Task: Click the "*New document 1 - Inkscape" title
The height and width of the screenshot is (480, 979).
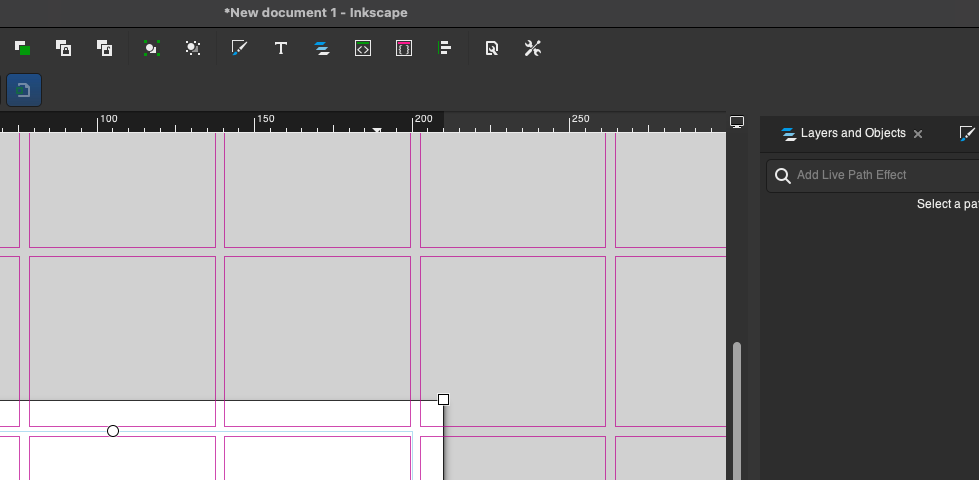Action: click(316, 12)
